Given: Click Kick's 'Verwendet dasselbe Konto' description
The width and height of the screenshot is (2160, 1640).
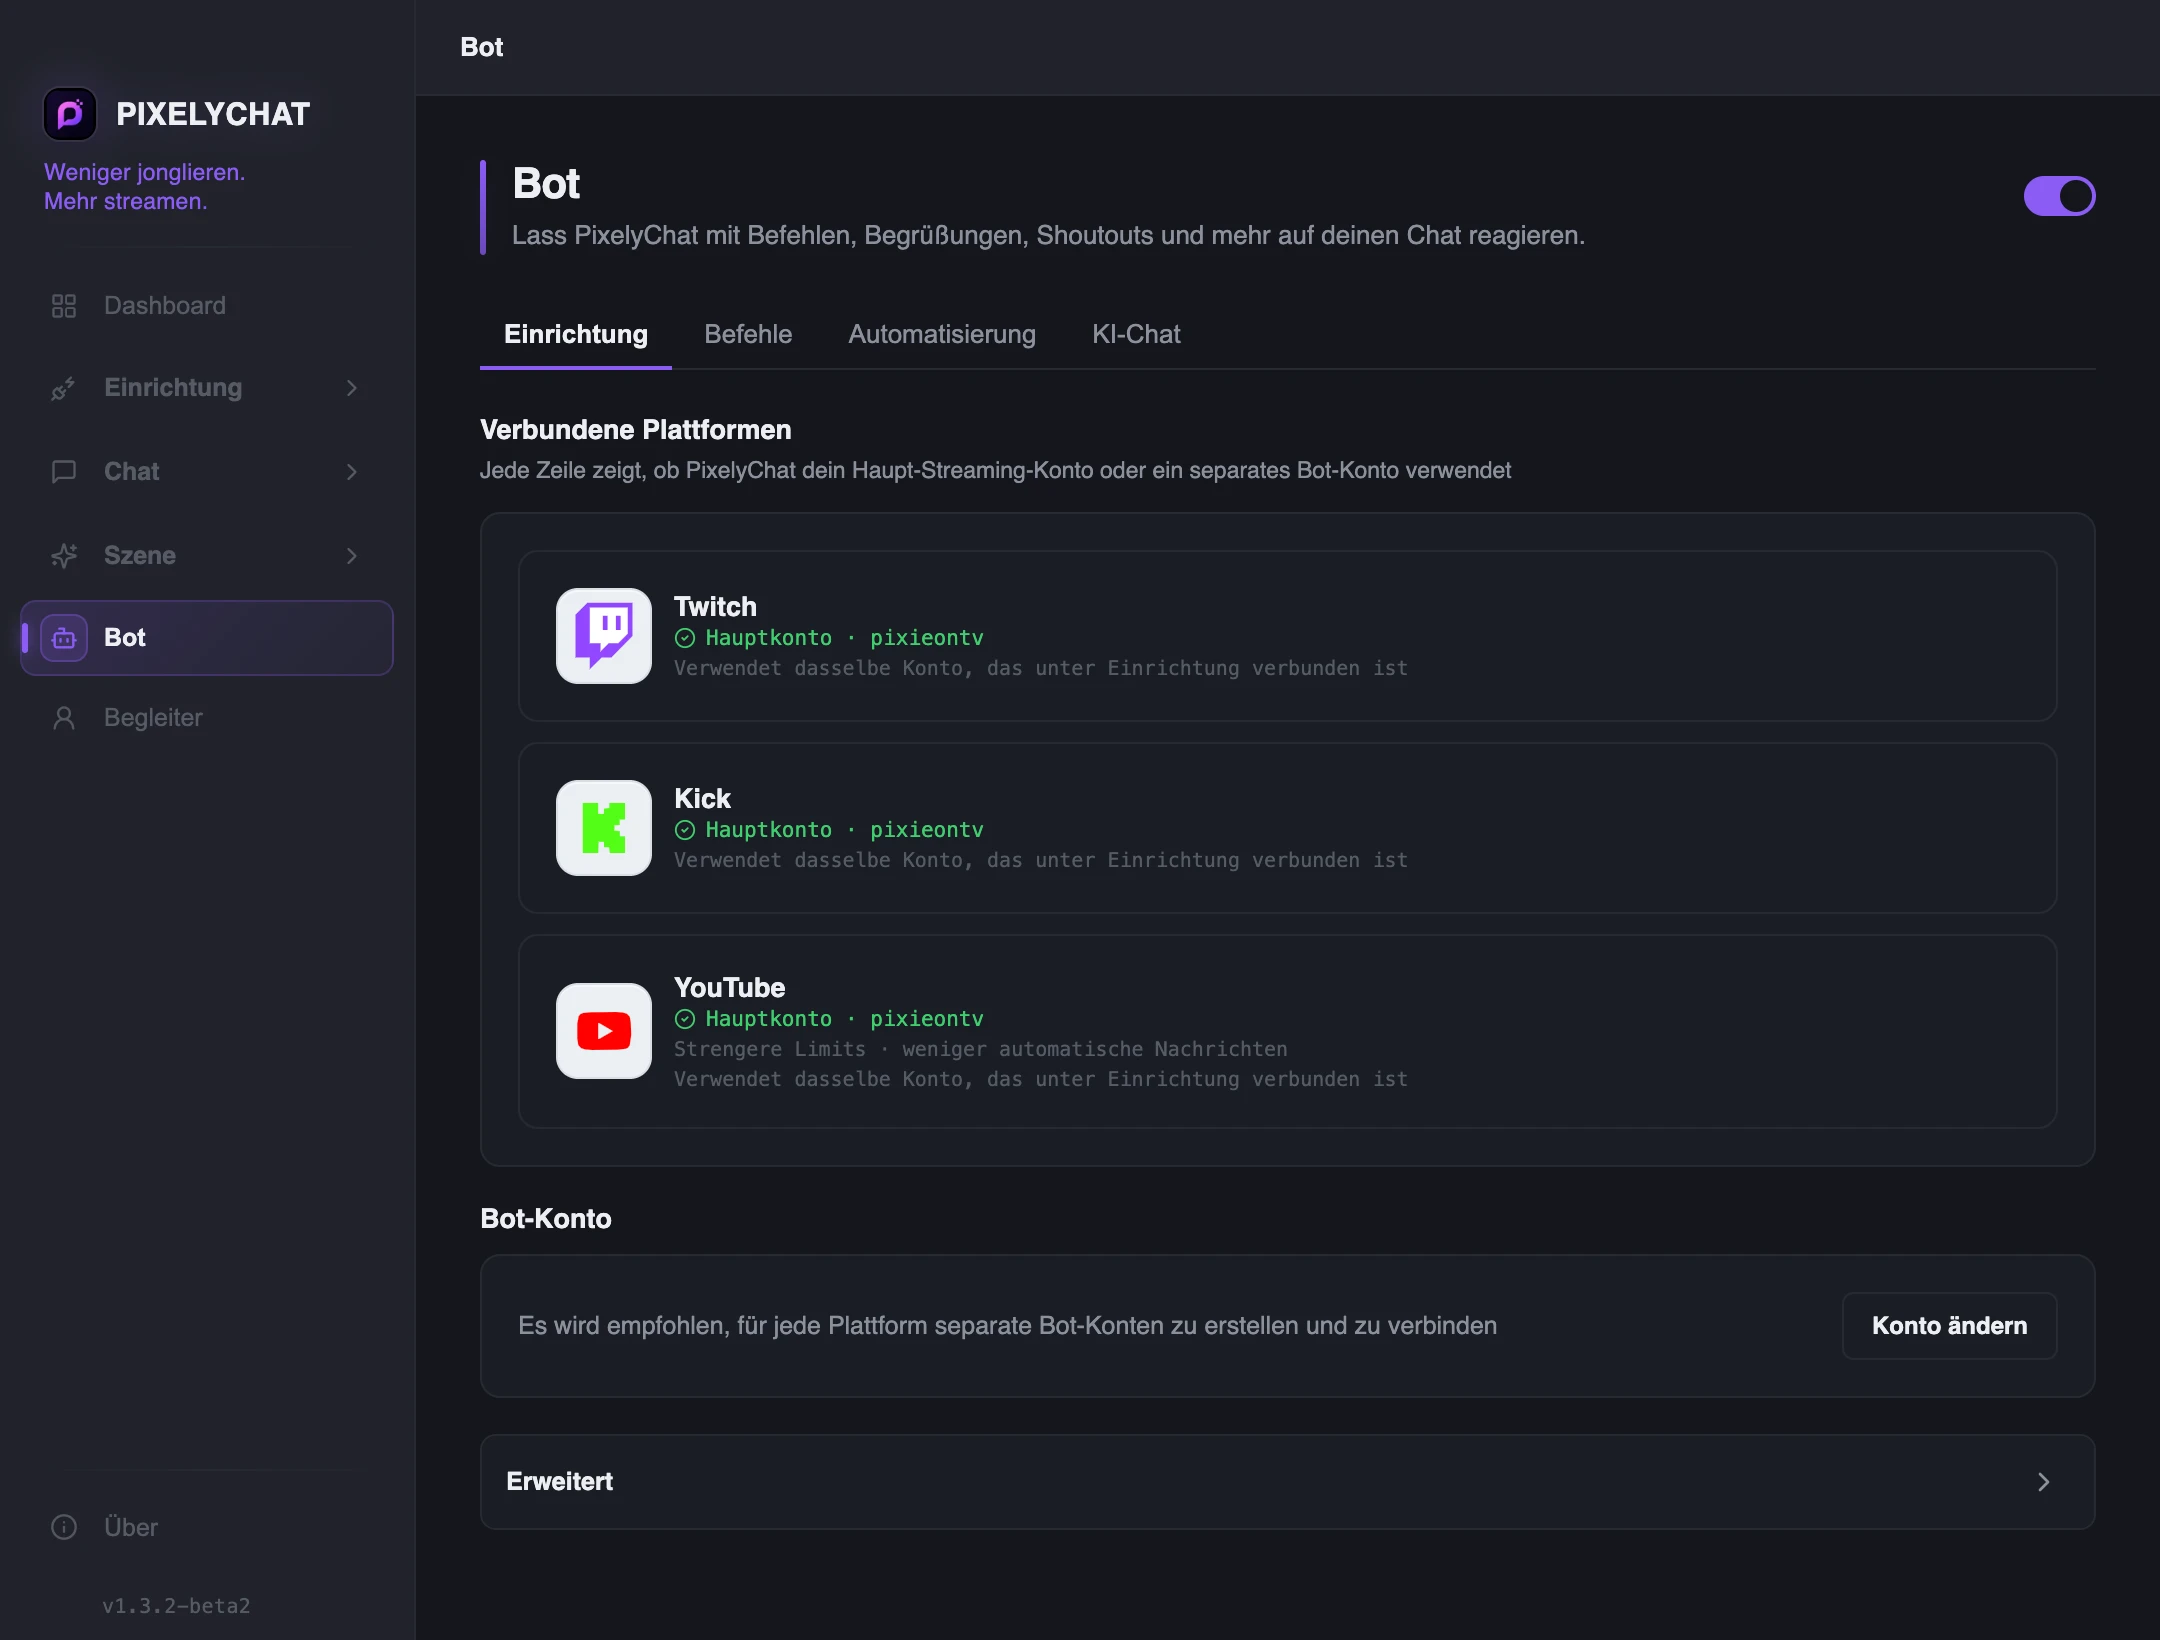Looking at the screenshot, I should [x=1041, y=860].
